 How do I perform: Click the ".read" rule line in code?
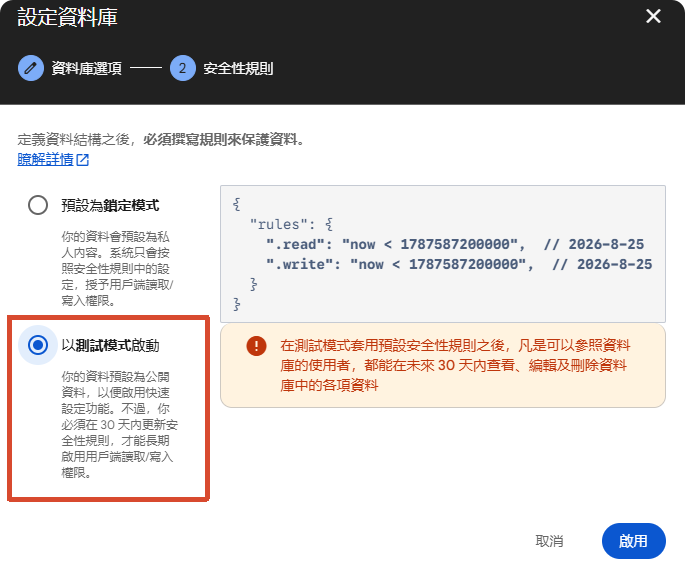tap(455, 244)
